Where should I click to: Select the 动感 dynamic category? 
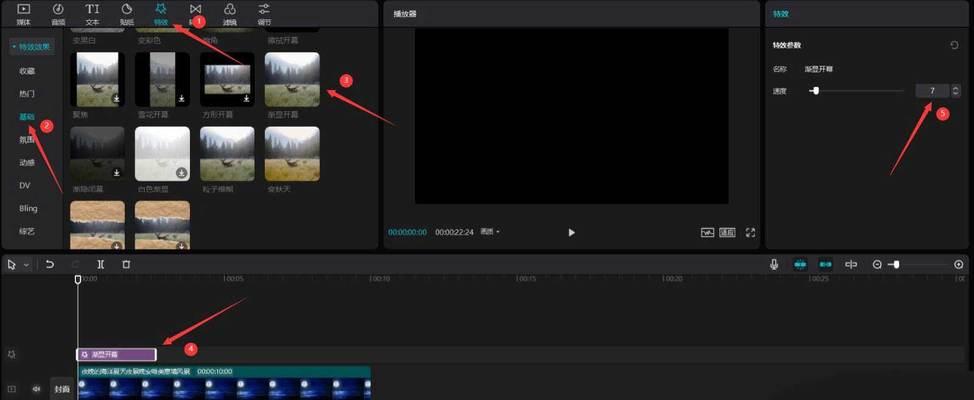tap(27, 163)
